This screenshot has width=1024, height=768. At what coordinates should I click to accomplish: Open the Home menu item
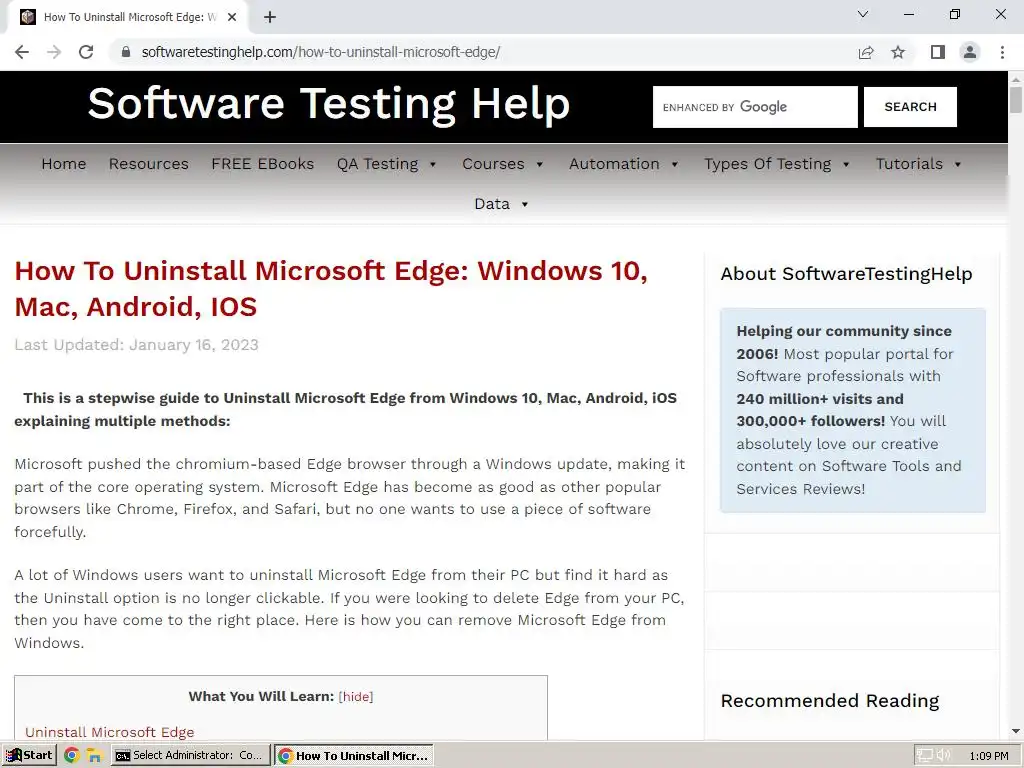[x=64, y=164]
